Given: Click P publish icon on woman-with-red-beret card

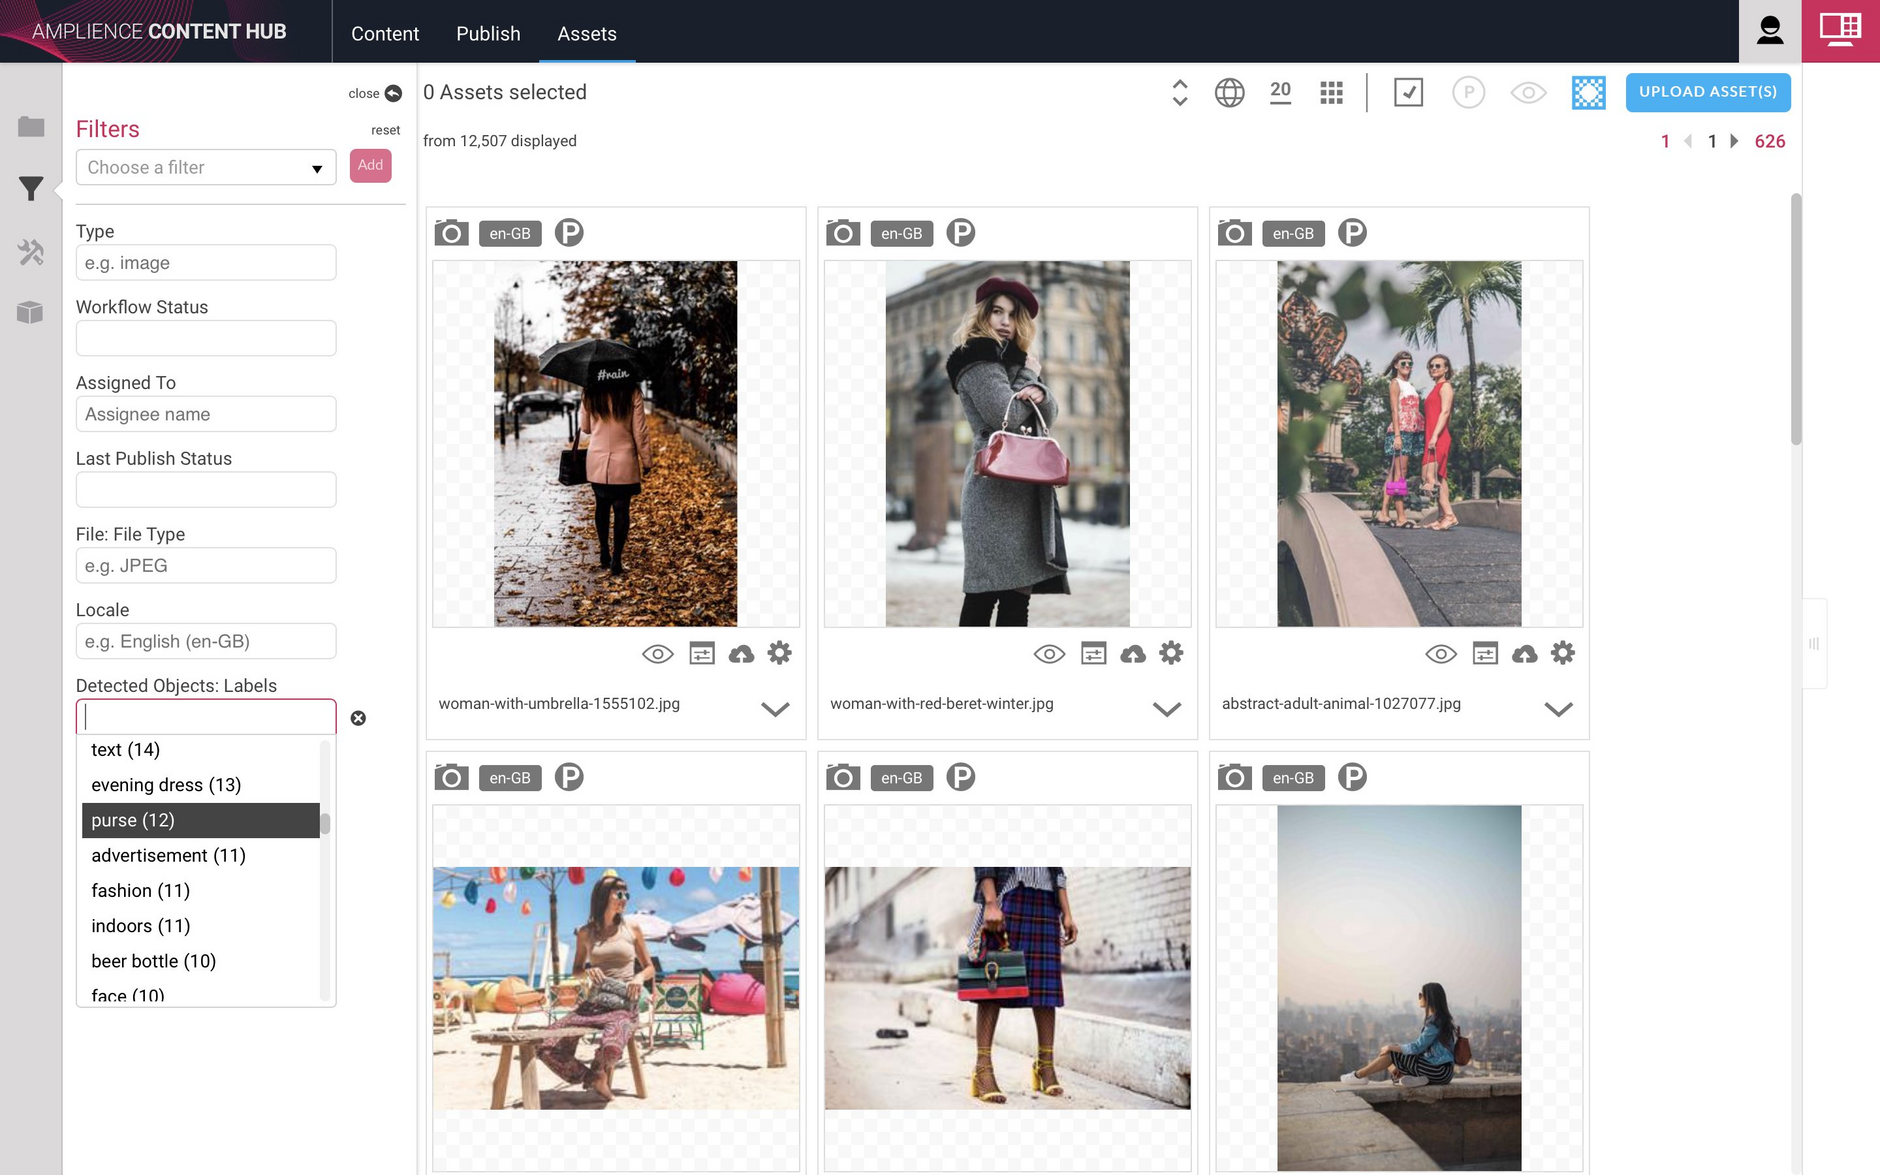Looking at the screenshot, I should (961, 233).
